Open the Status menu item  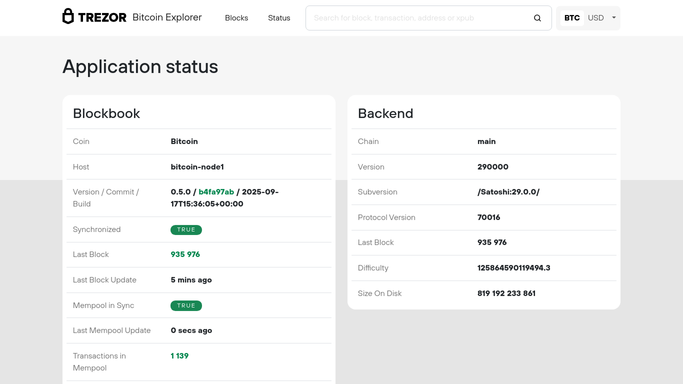point(279,18)
